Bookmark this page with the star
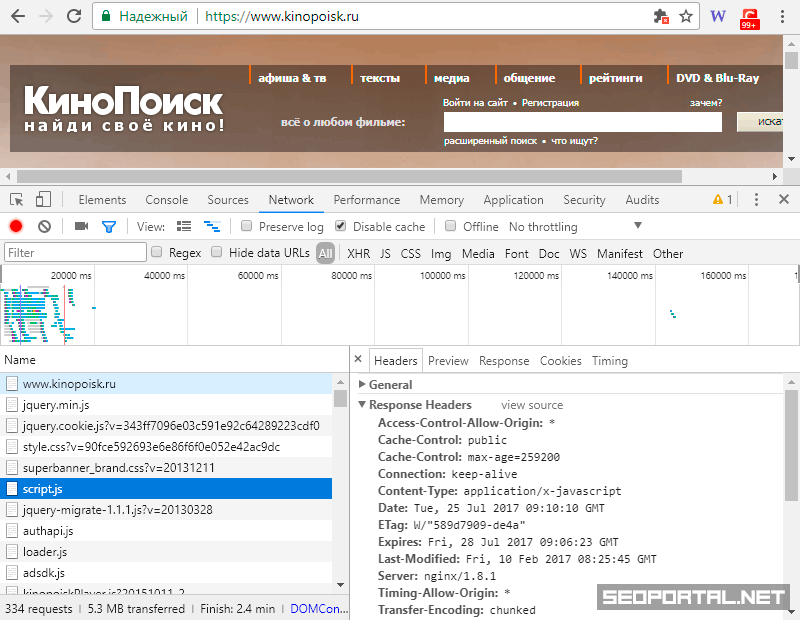Screen dimensions: 800x620 pyautogui.click(x=686, y=16)
